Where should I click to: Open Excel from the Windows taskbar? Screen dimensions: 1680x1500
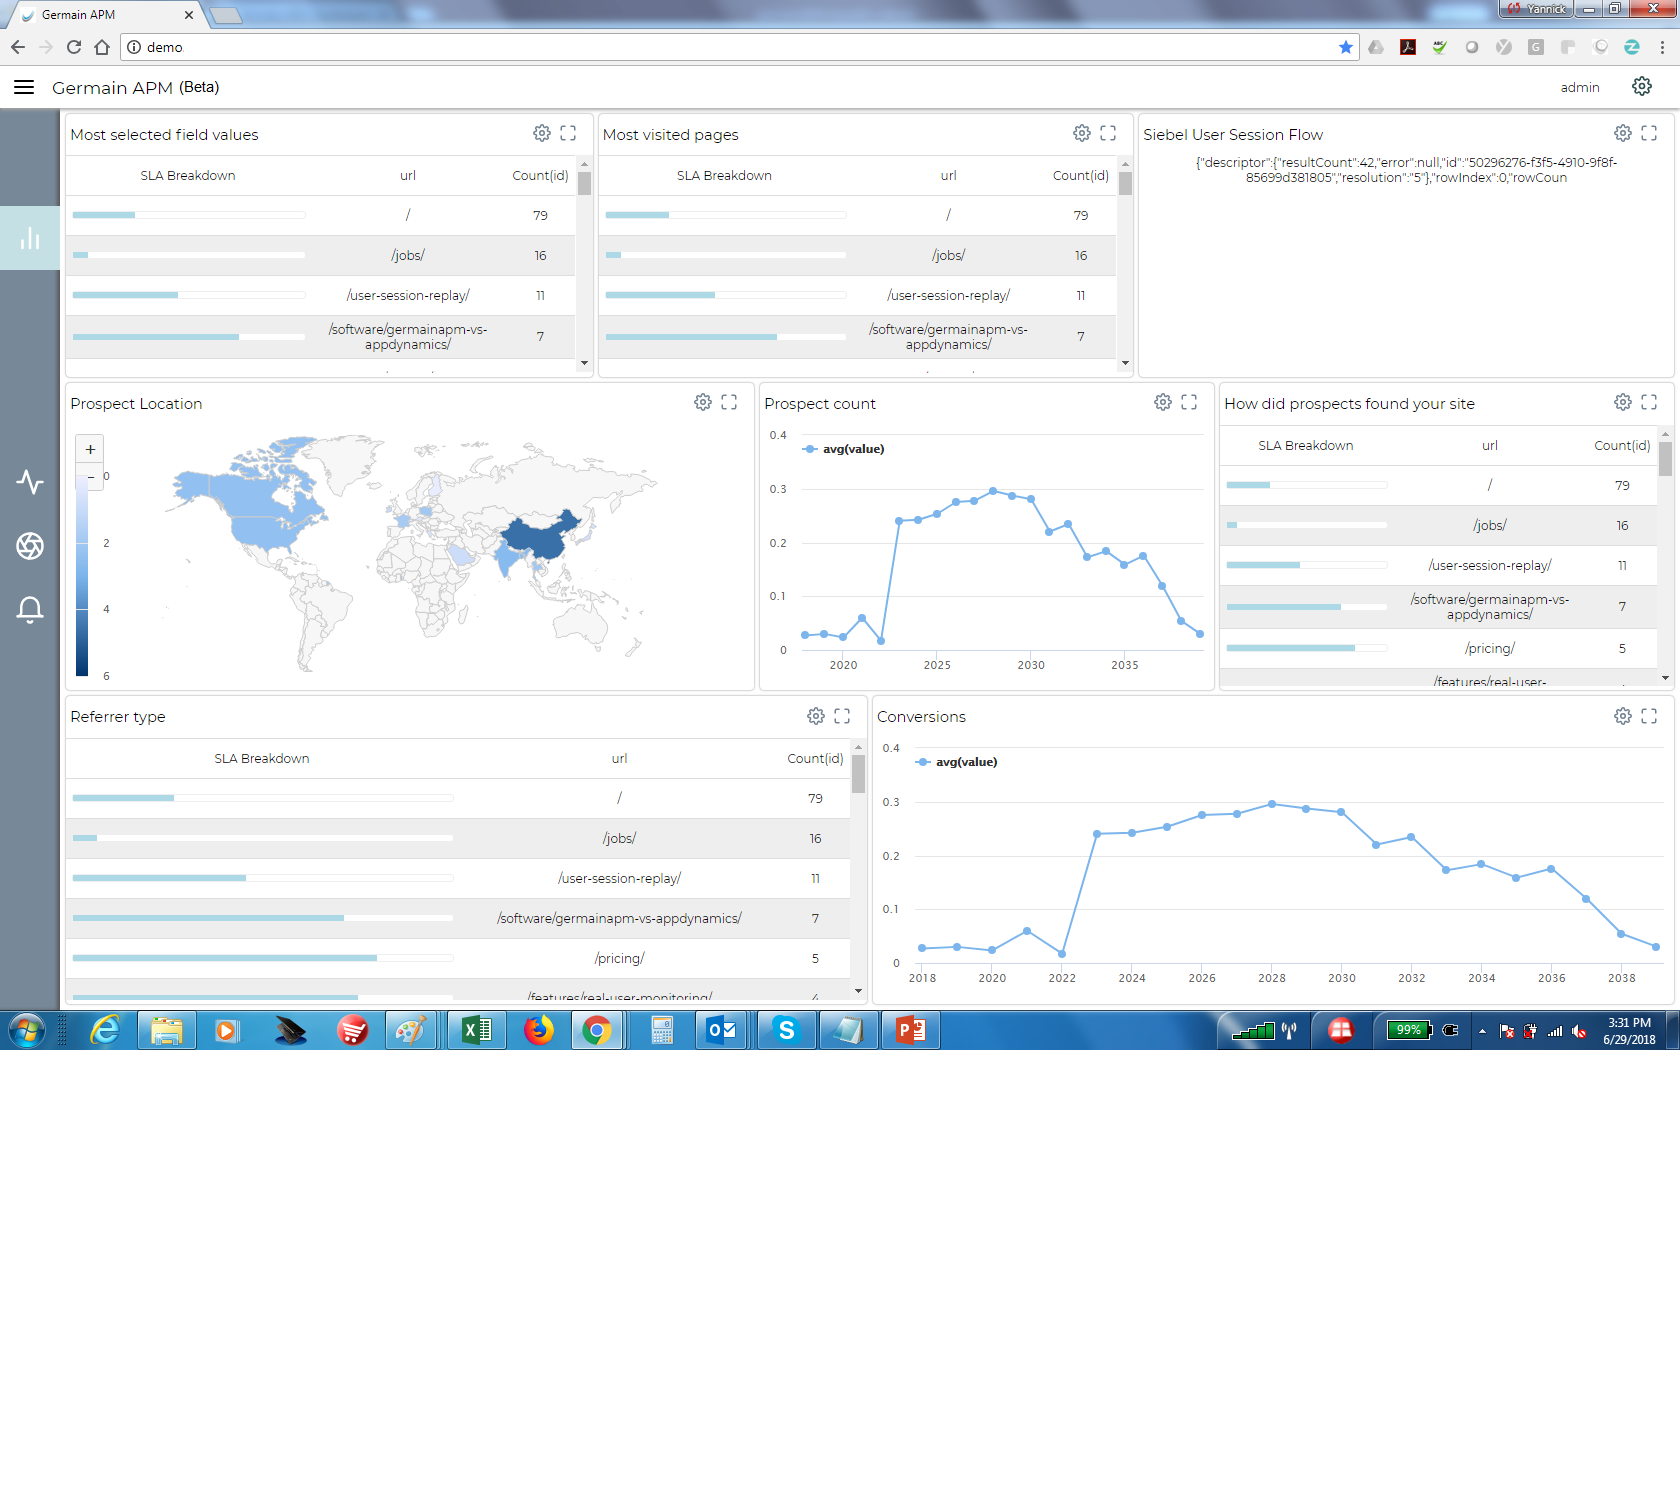pyautogui.click(x=477, y=1030)
